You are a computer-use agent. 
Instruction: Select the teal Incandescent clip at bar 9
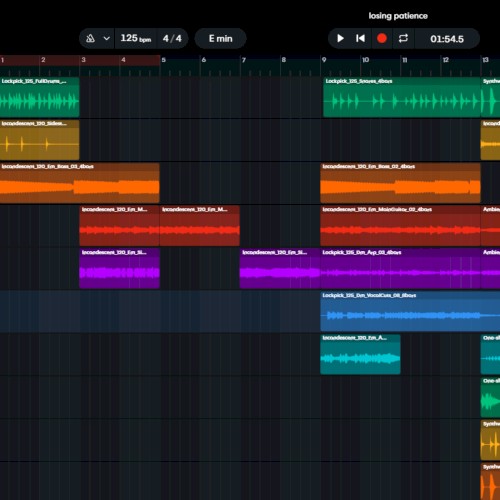pyautogui.click(x=360, y=354)
